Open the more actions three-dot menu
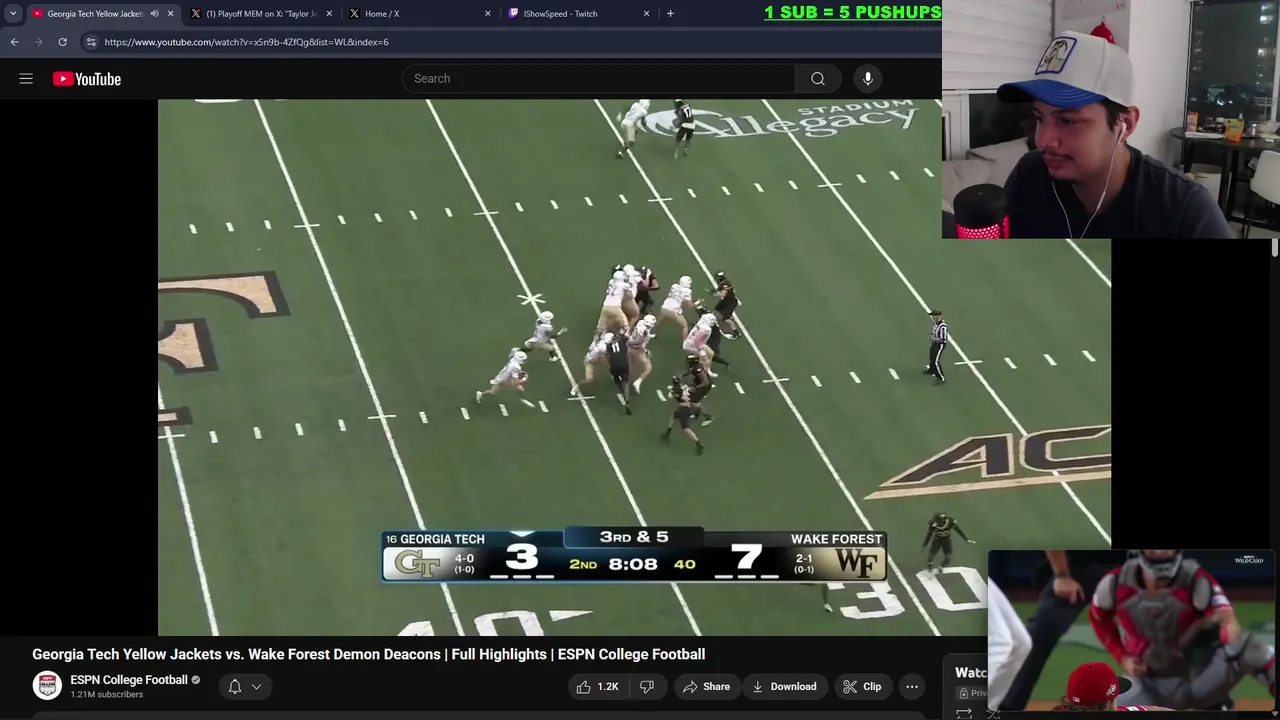1280x720 pixels. (912, 687)
